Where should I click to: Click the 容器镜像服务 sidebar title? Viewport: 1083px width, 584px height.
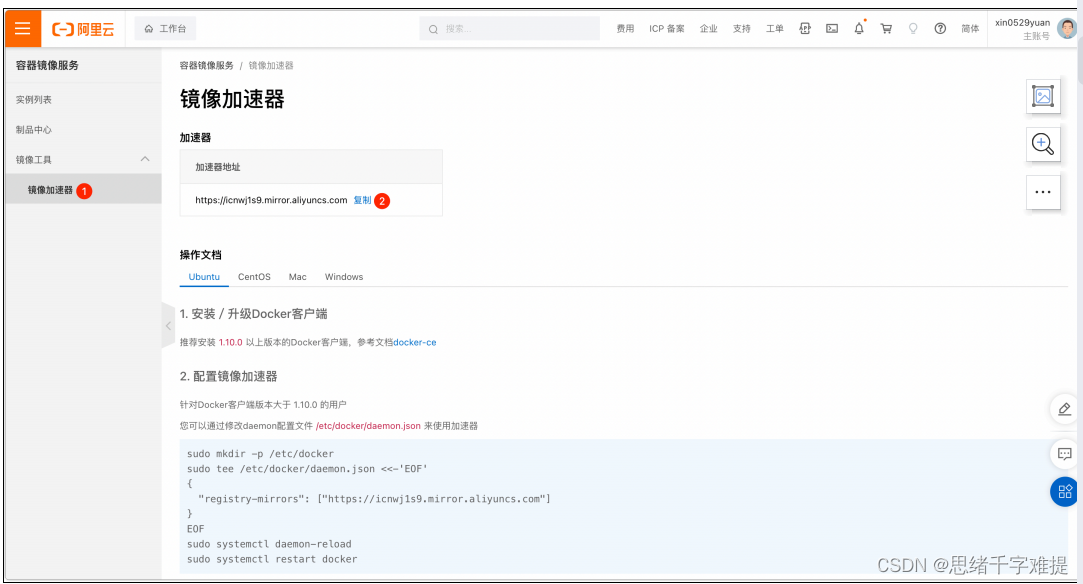(47, 66)
